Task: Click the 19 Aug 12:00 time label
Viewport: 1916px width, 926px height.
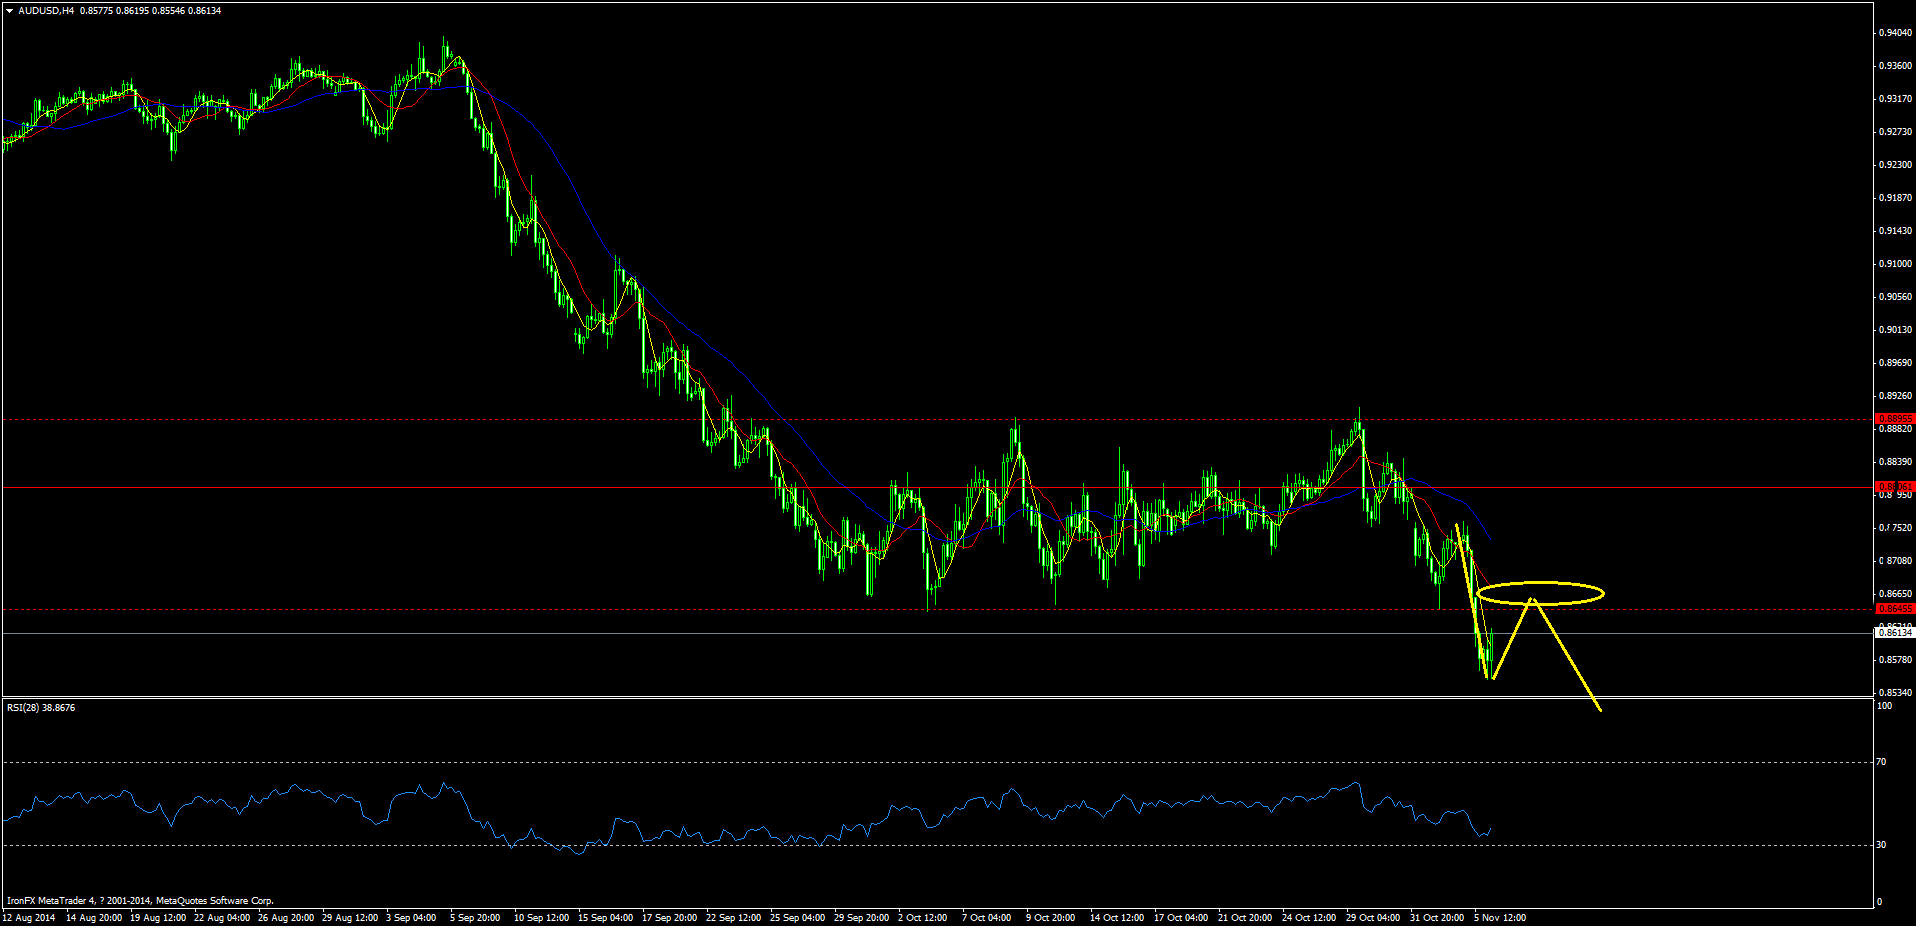Action: [158, 918]
